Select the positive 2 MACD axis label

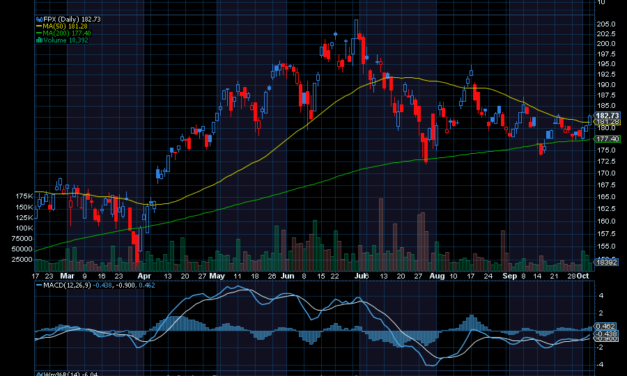click(601, 314)
